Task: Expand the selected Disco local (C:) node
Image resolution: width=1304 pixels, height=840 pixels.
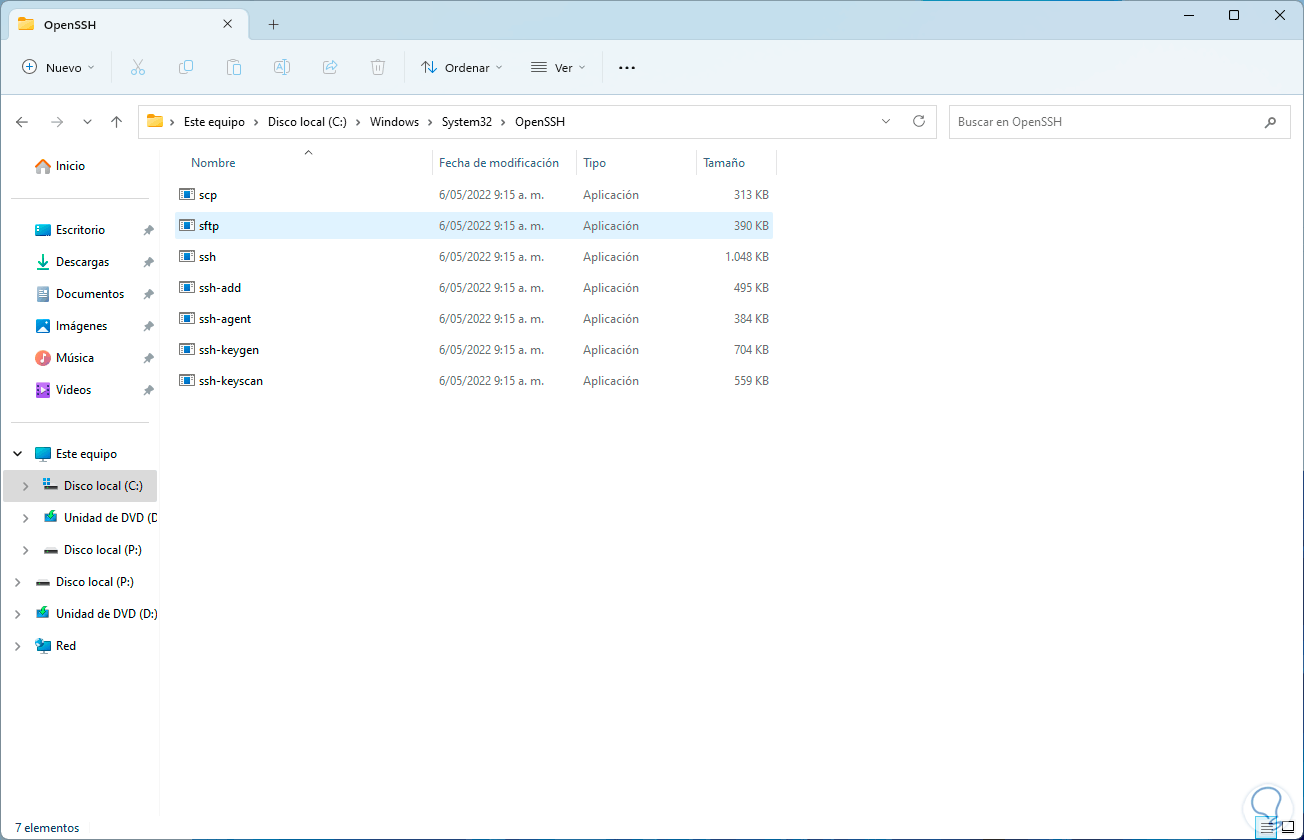Action: (26, 486)
